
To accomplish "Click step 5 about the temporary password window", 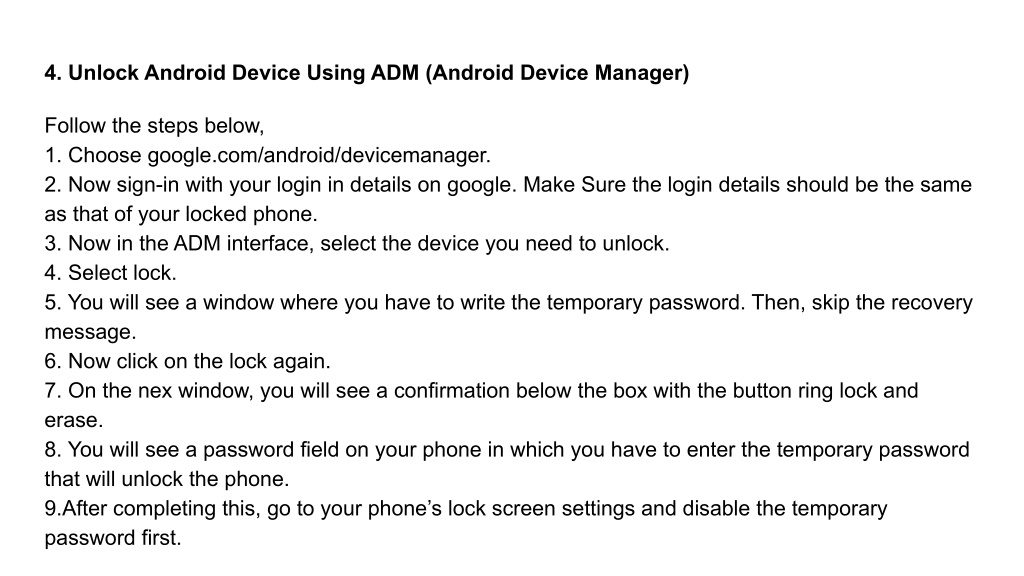I will point(508,302).
